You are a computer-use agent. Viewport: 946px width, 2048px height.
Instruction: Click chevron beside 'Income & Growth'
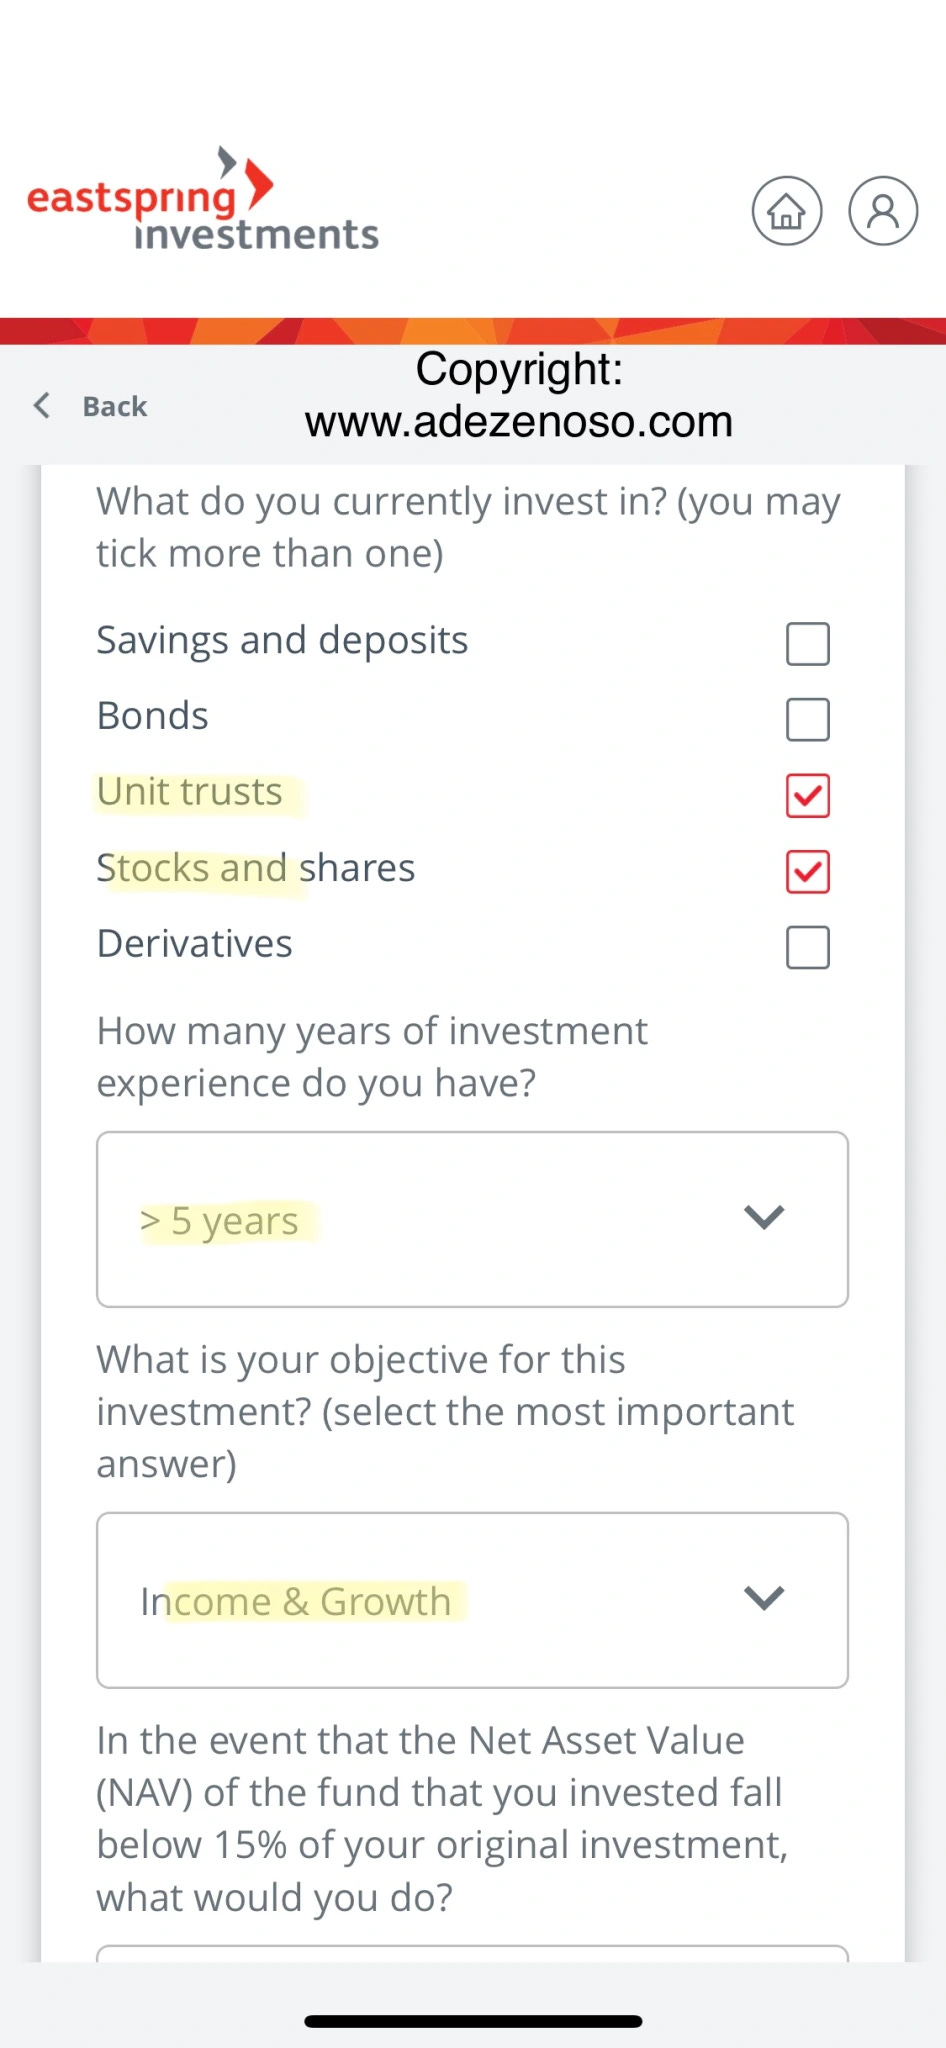coord(764,1598)
